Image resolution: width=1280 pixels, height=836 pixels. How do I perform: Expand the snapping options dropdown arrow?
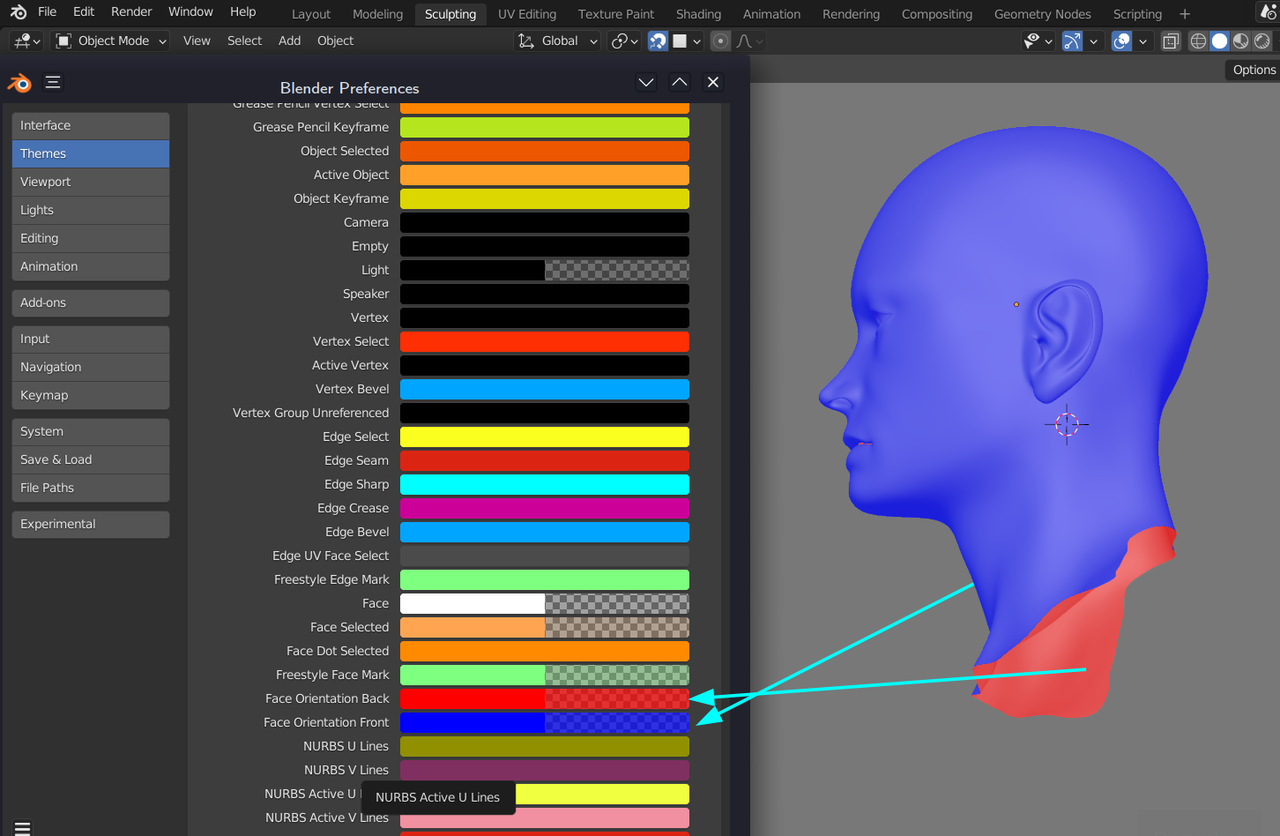(699, 41)
